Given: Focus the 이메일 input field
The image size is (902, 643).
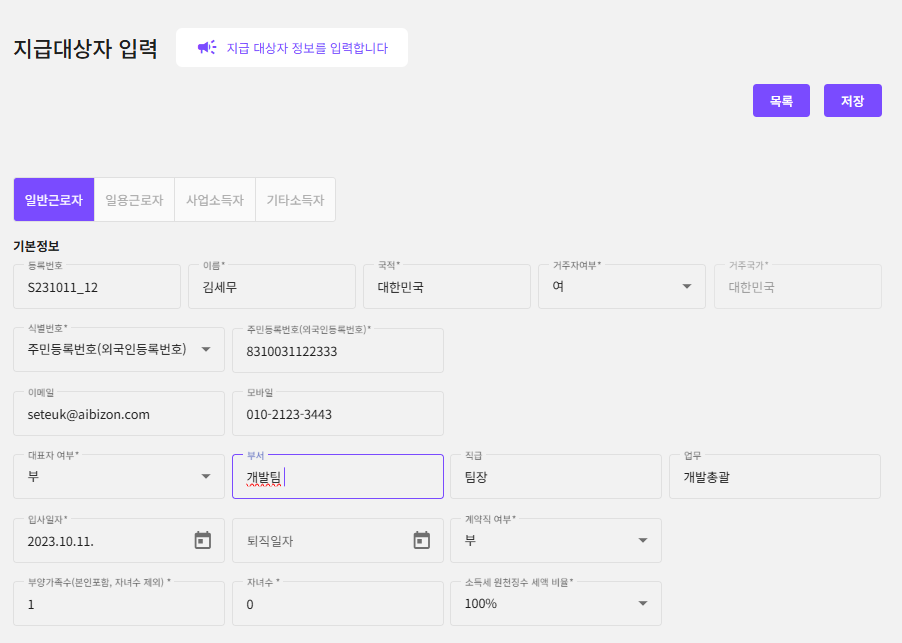Looking at the screenshot, I should [x=119, y=414].
